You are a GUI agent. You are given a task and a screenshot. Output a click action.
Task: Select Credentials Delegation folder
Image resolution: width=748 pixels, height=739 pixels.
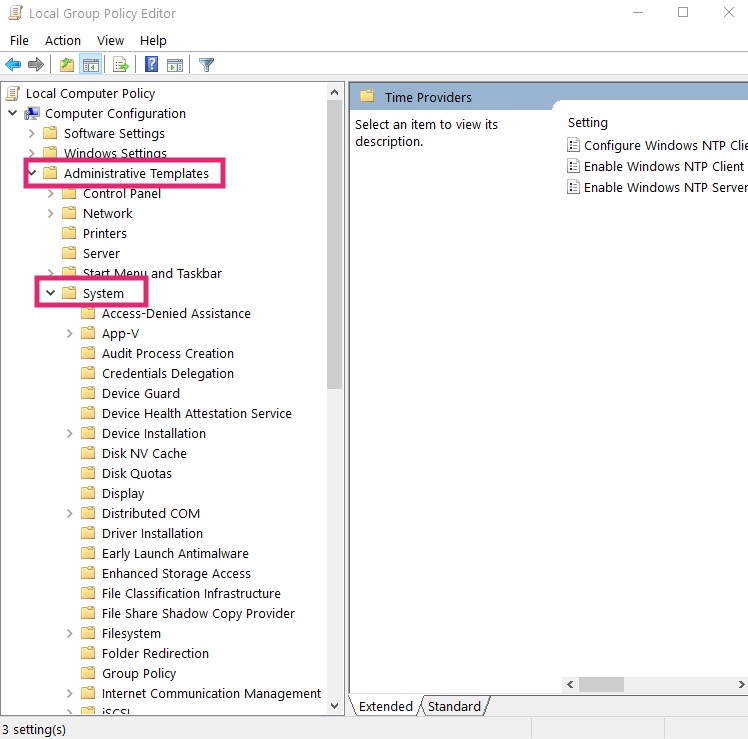(168, 374)
